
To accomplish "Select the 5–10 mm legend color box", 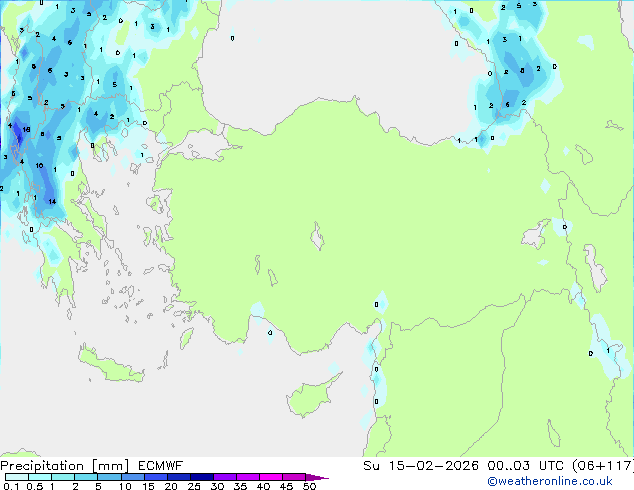I will click(109, 477).
